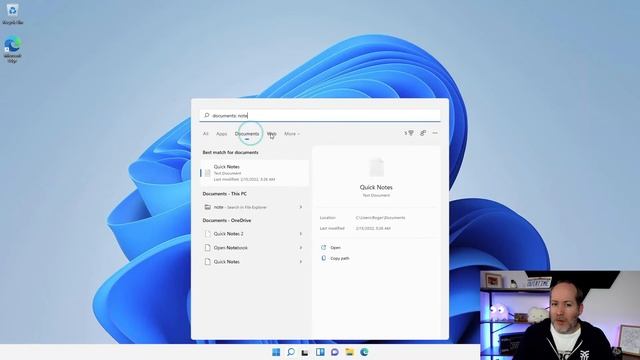Click the "Best match for documents" heading

coord(230,152)
